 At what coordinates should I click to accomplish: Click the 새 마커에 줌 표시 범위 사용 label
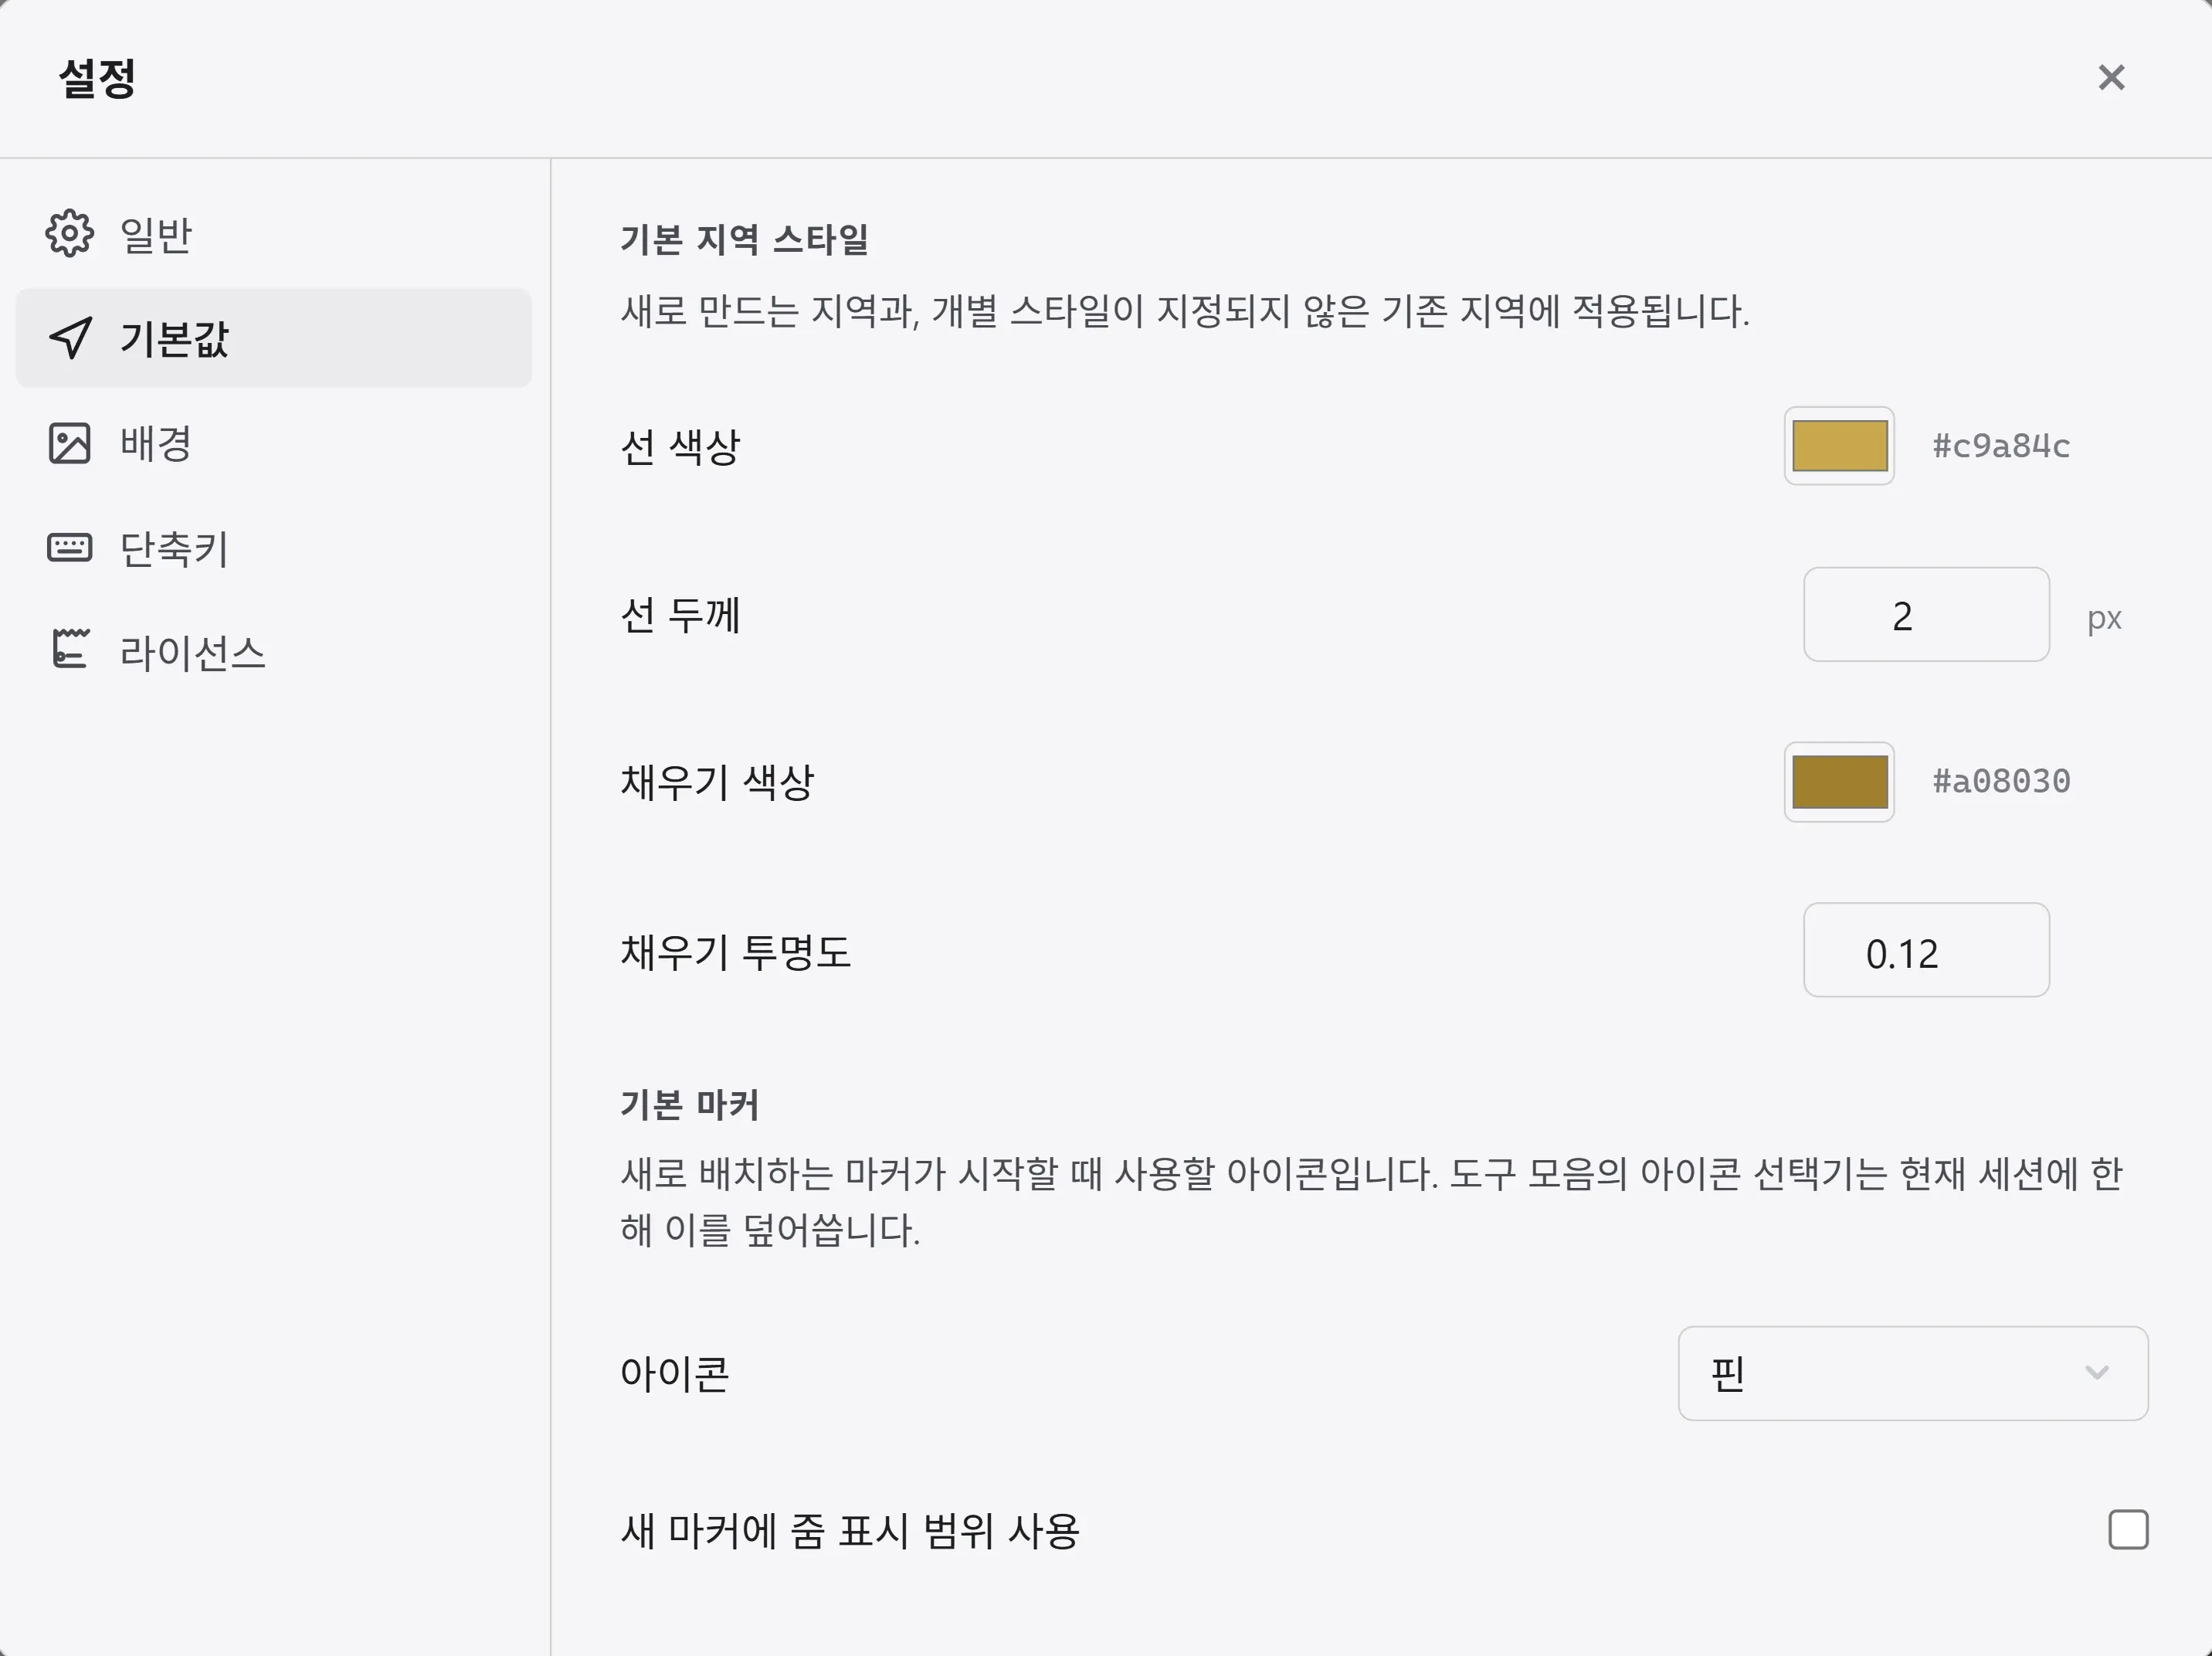(850, 1531)
